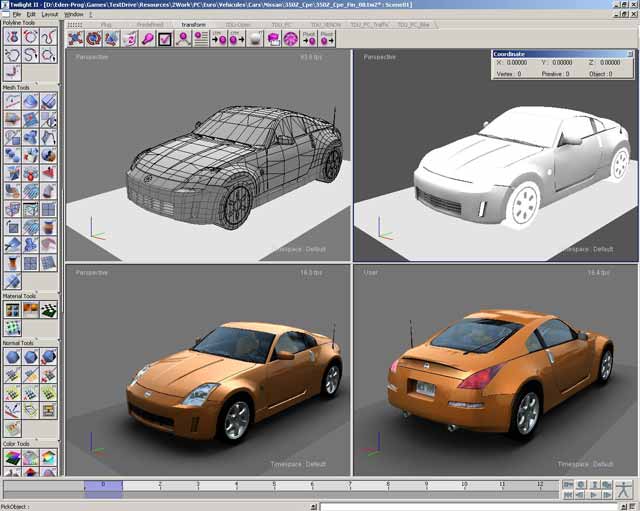The image size is (640, 511).
Task: Click the checkered material icon under Material Tools
Action: tap(48, 310)
